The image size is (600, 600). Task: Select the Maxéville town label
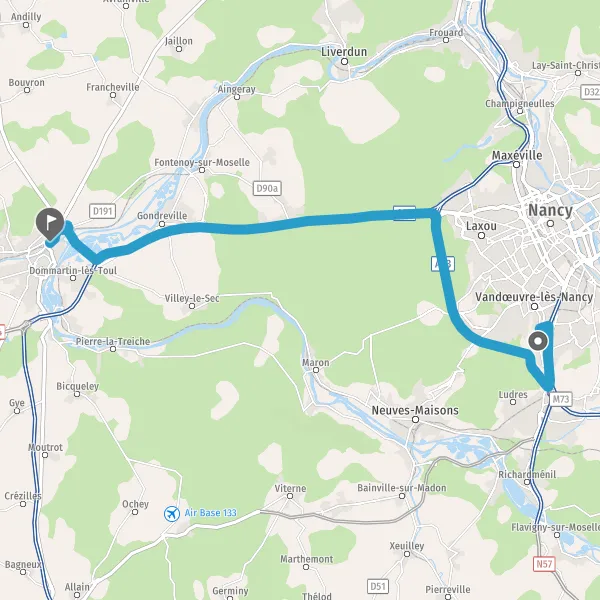point(517,155)
